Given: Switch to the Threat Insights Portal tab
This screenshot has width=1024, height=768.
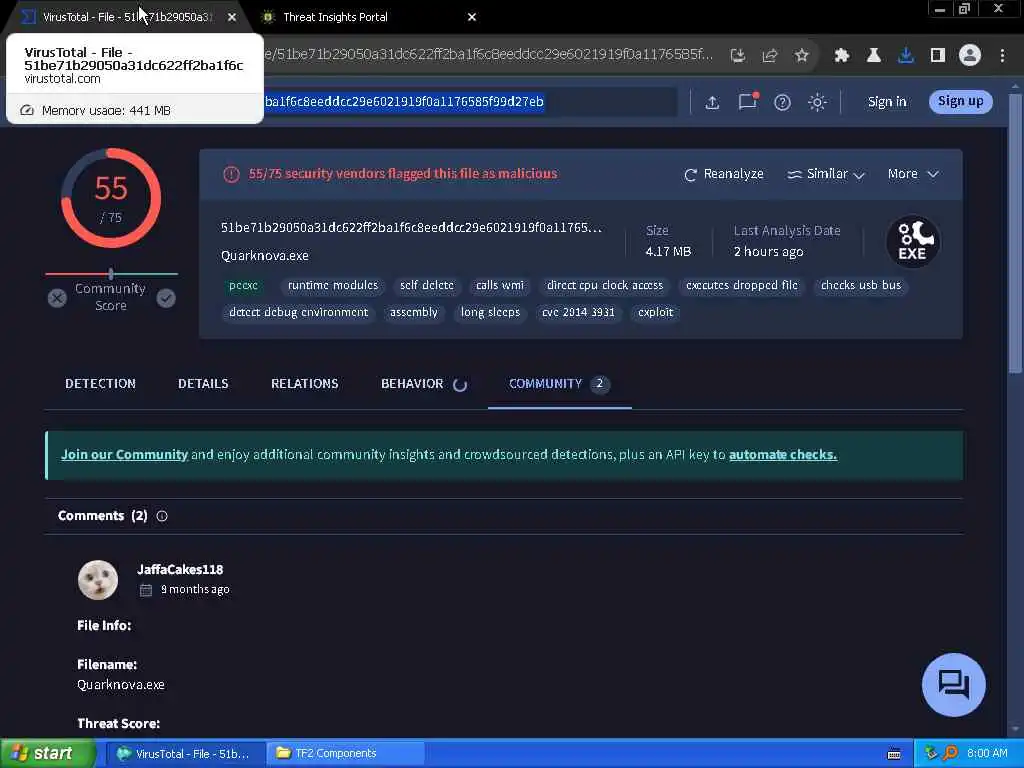Looking at the screenshot, I should (x=366, y=17).
